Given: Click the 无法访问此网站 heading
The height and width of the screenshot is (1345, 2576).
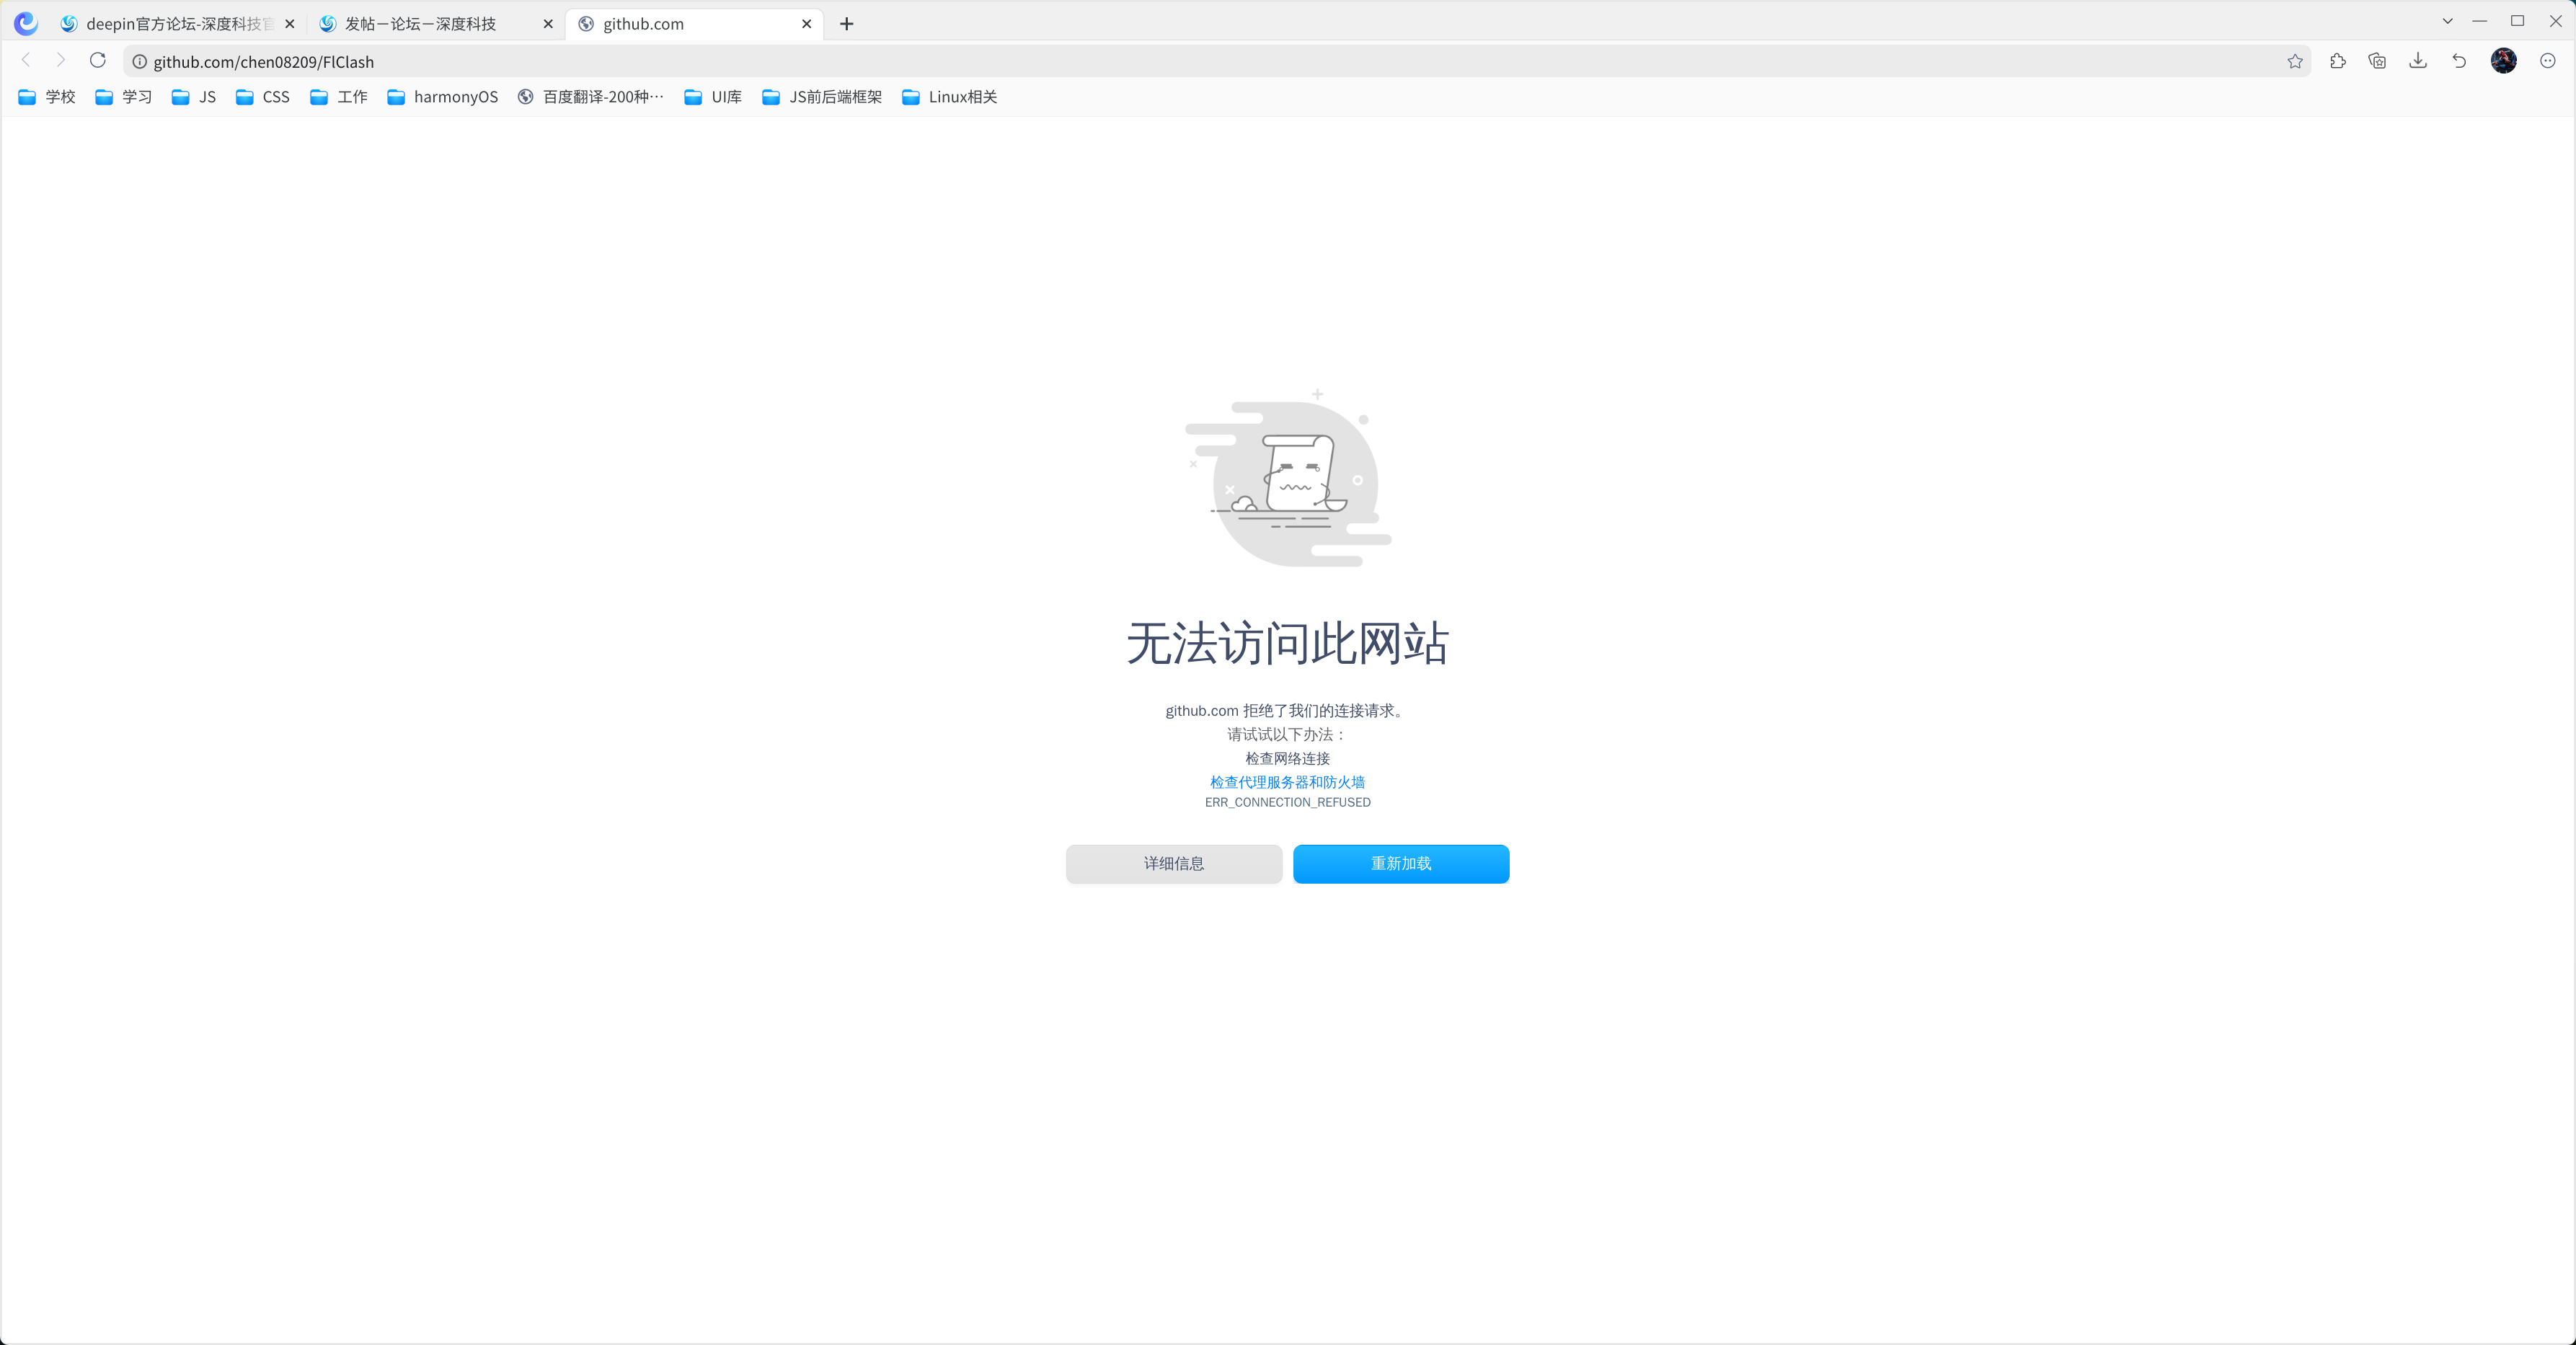Looking at the screenshot, I should pos(1287,642).
